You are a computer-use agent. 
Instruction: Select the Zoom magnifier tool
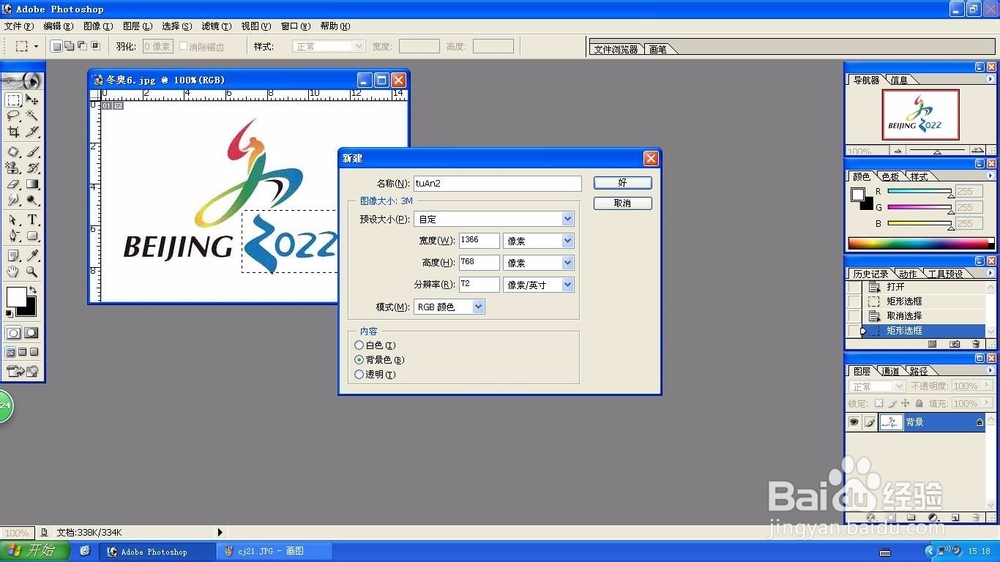coord(32,272)
